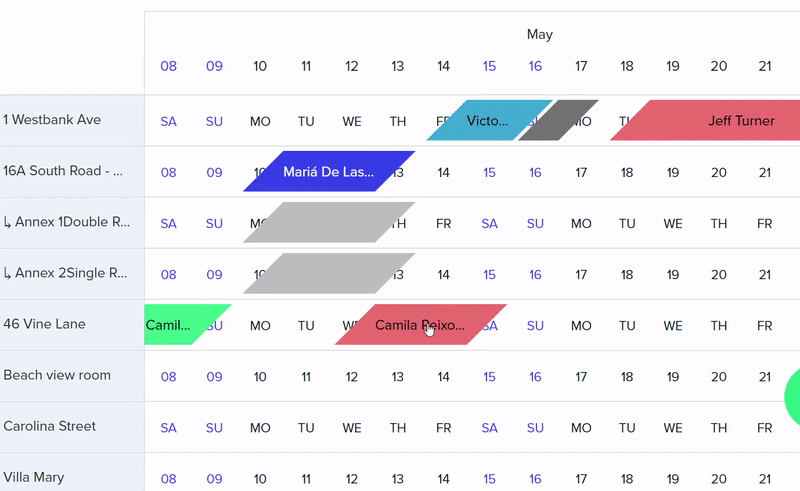Select the dark gray block on 1 Westbank Ave
This screenshot has width=800, height=491.
558,120
